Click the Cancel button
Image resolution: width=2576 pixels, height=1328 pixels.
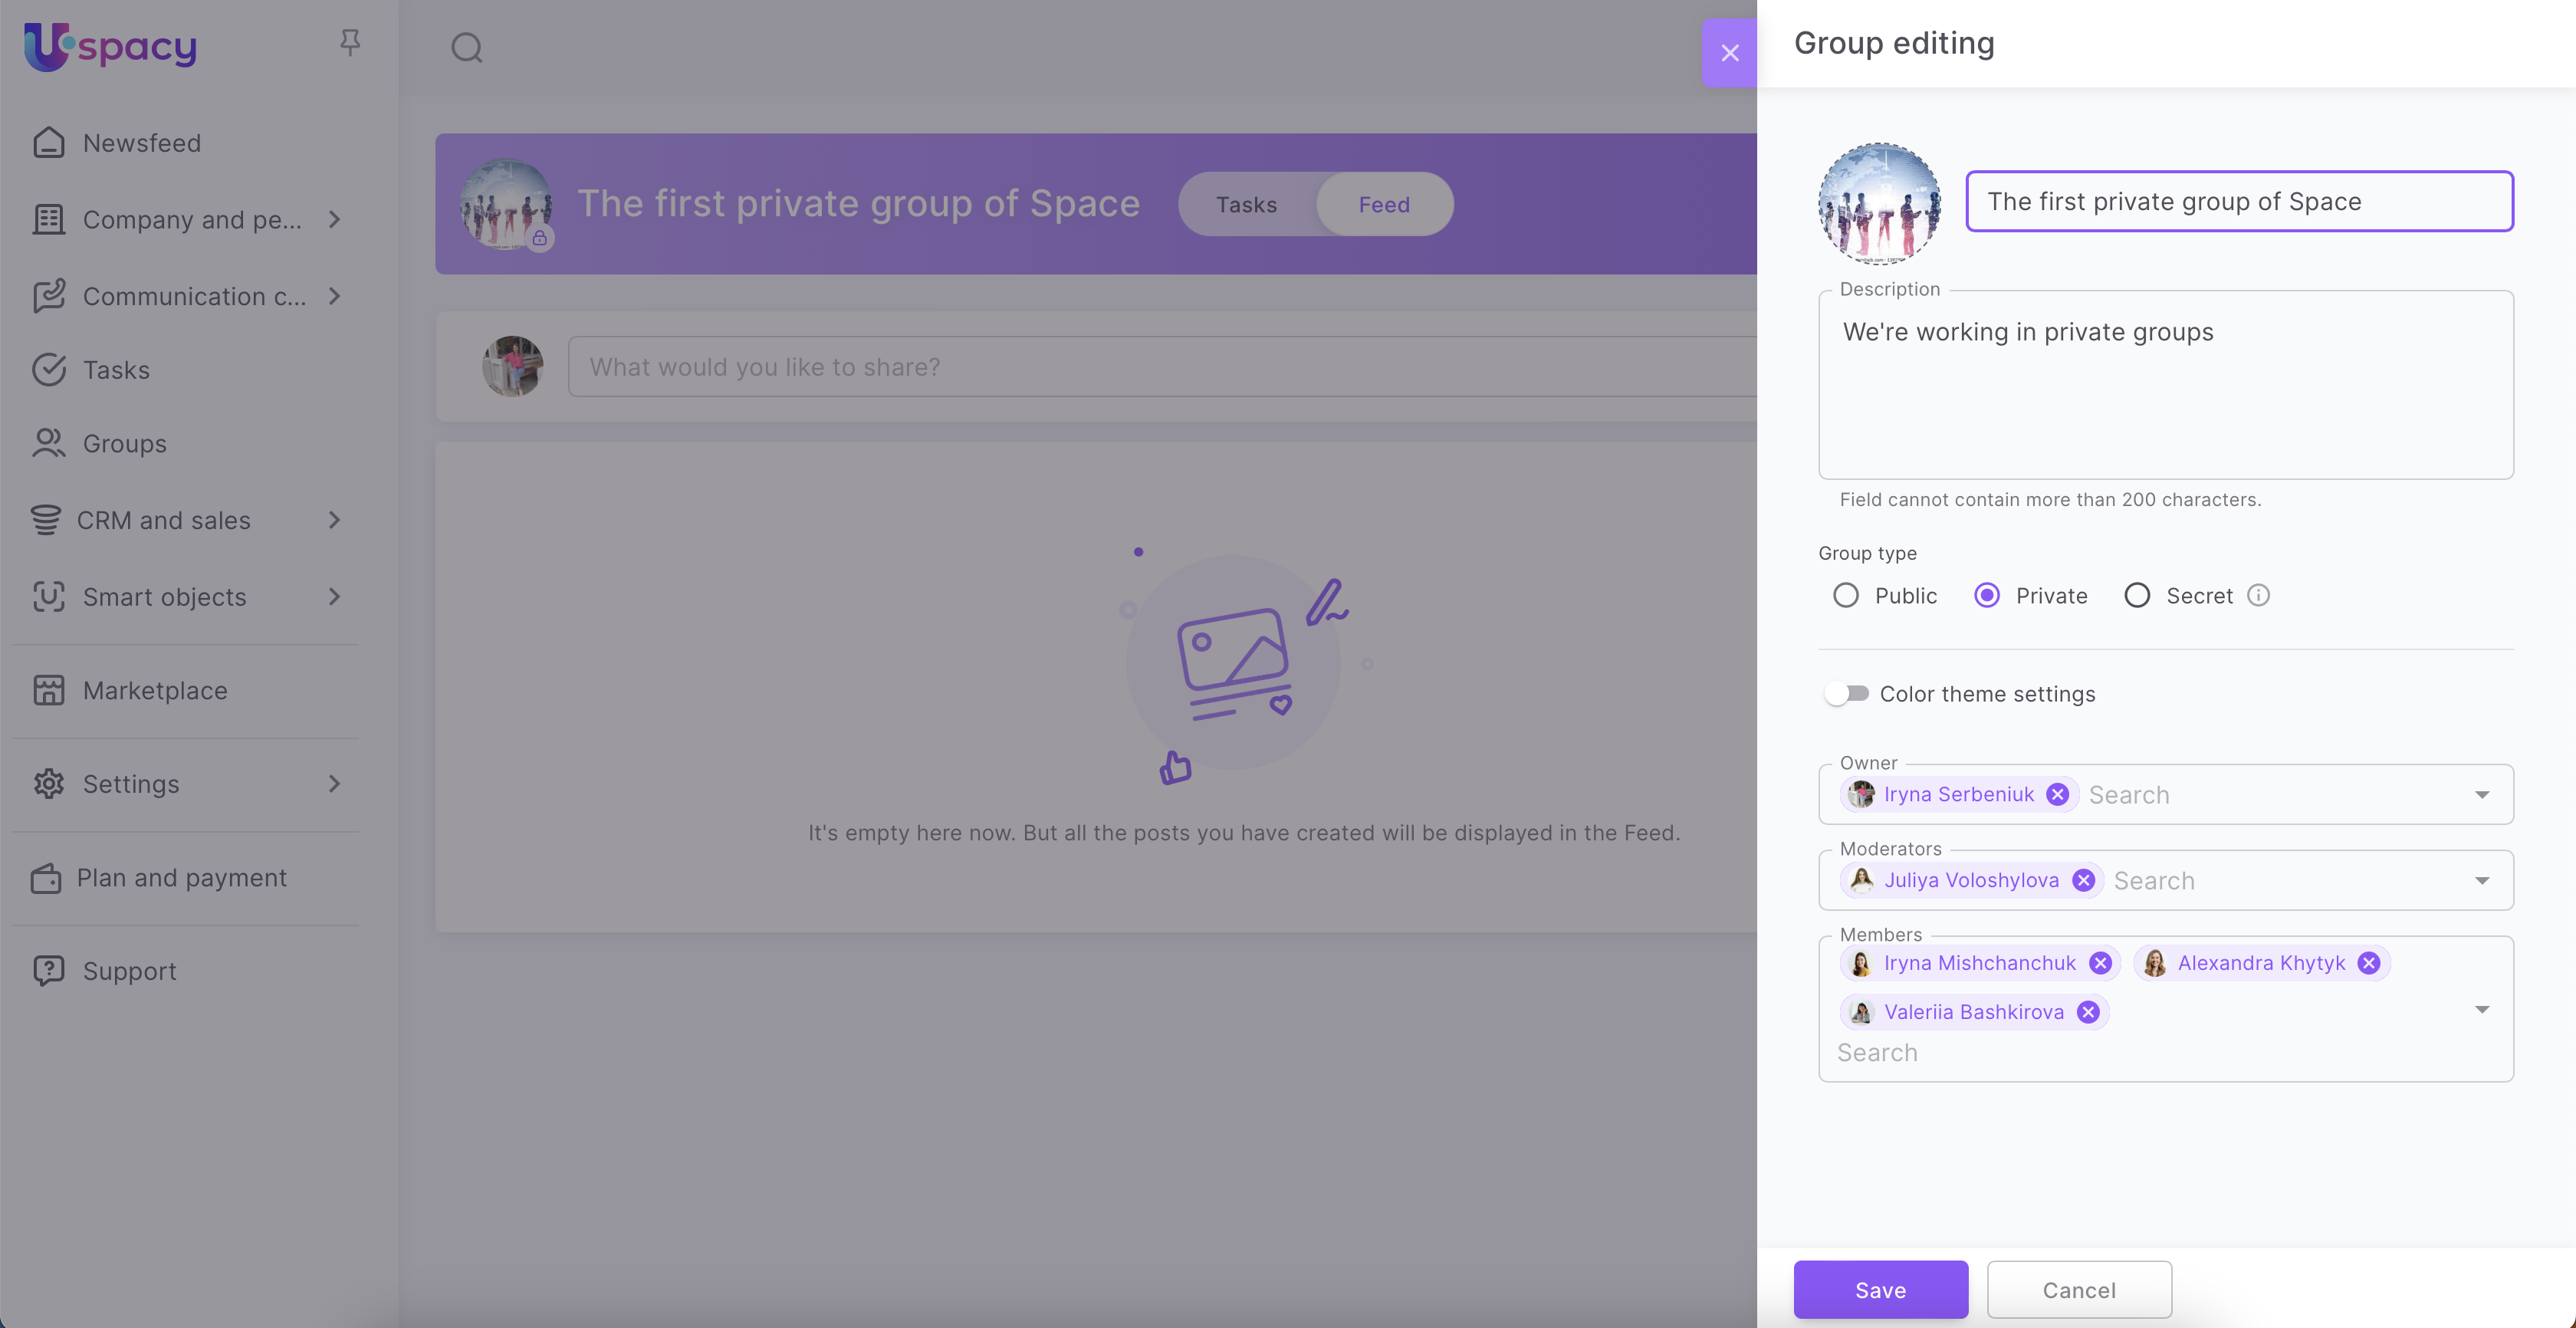click(x=2078, y=1290)
